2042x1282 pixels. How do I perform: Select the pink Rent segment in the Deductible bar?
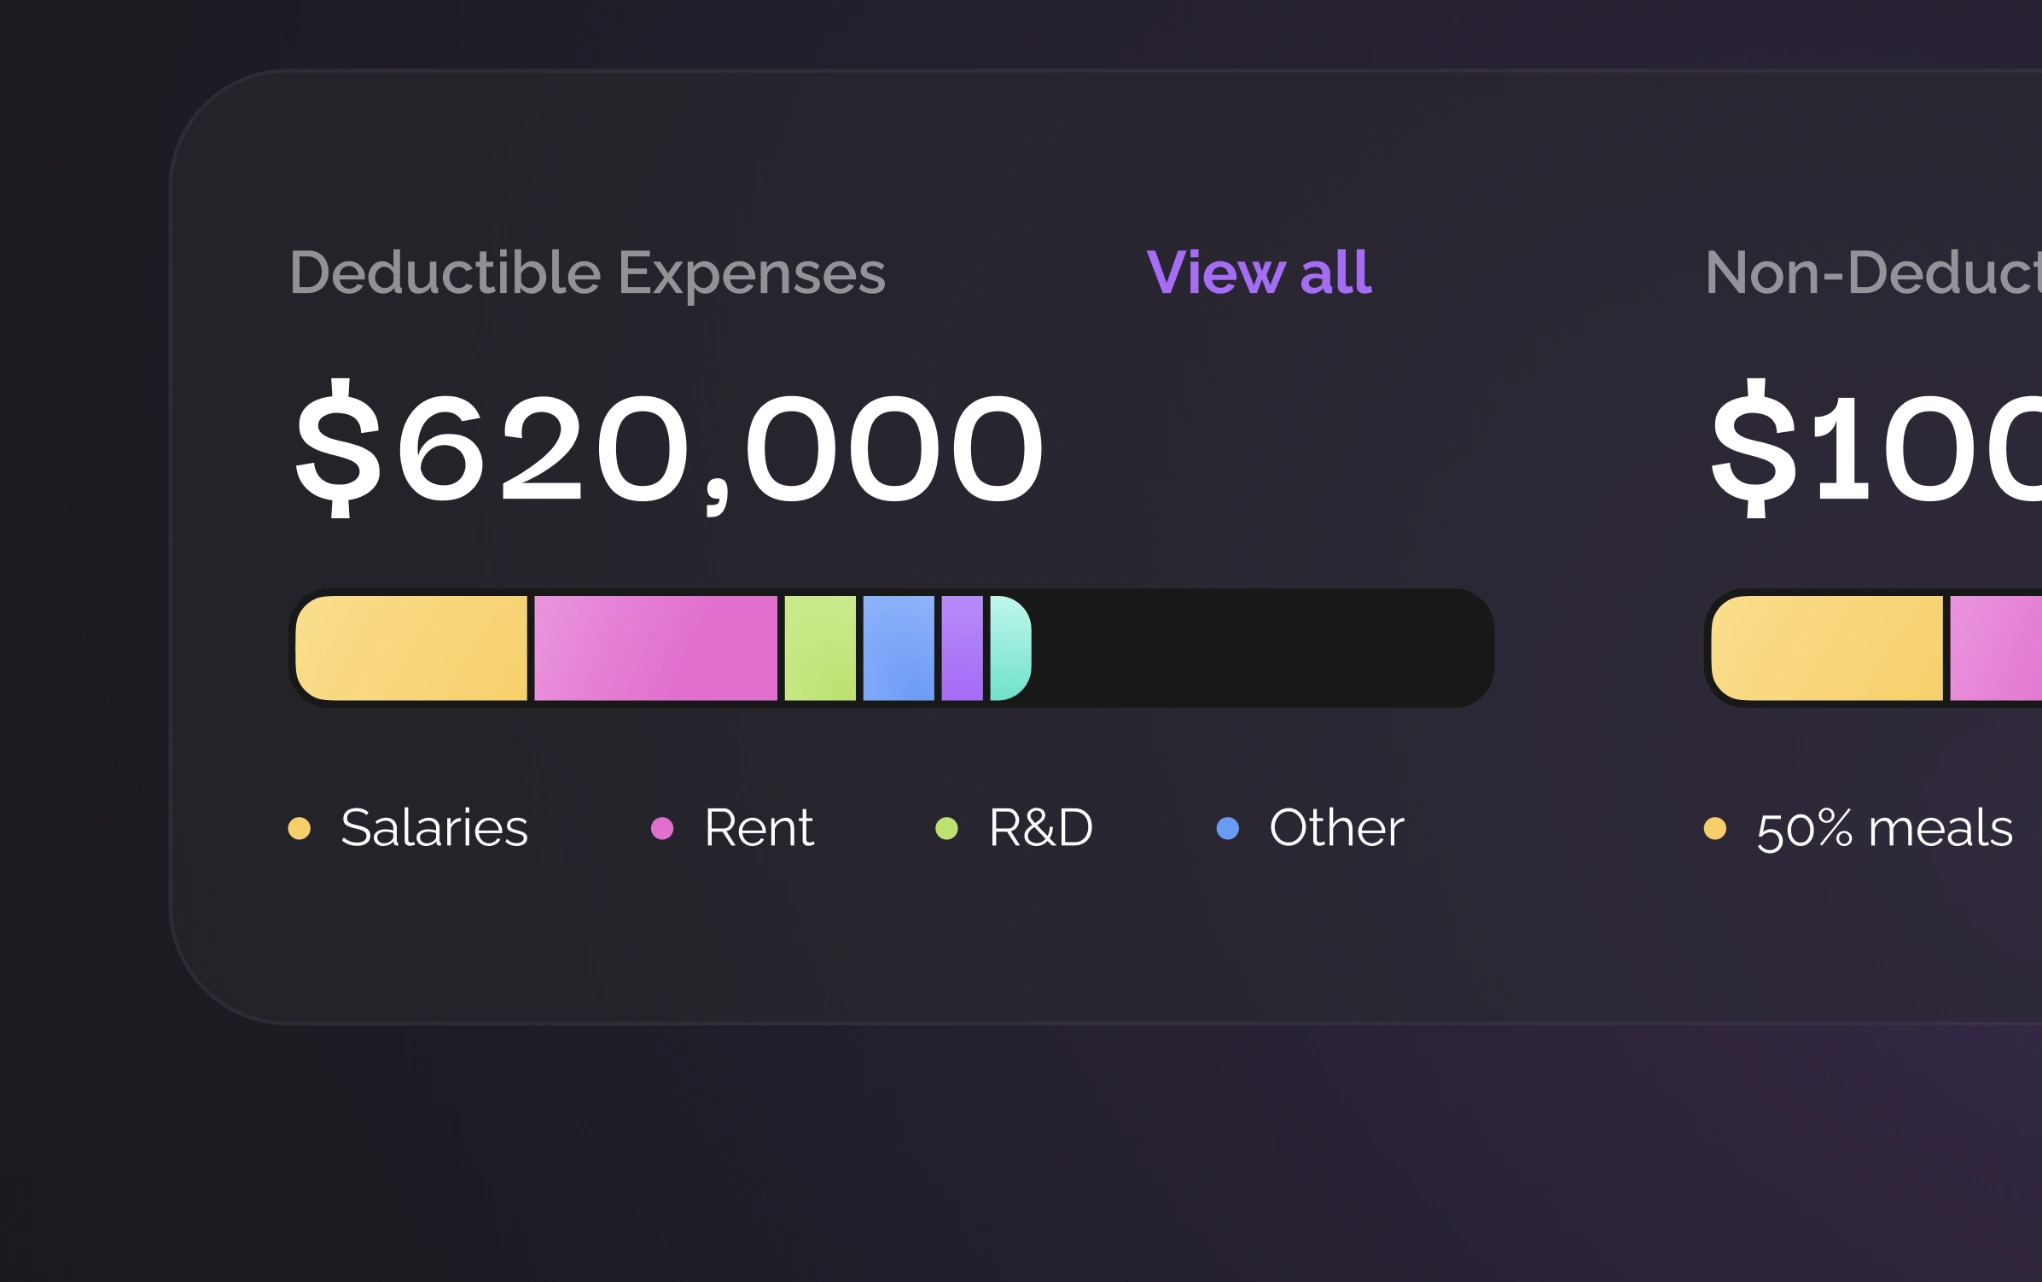coord(655,648)
